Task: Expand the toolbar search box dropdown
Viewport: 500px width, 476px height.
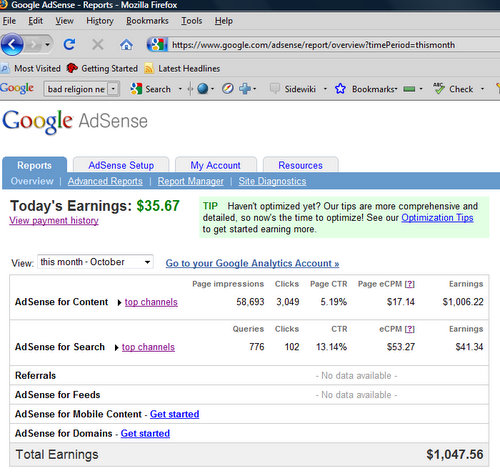Action: 113,89
